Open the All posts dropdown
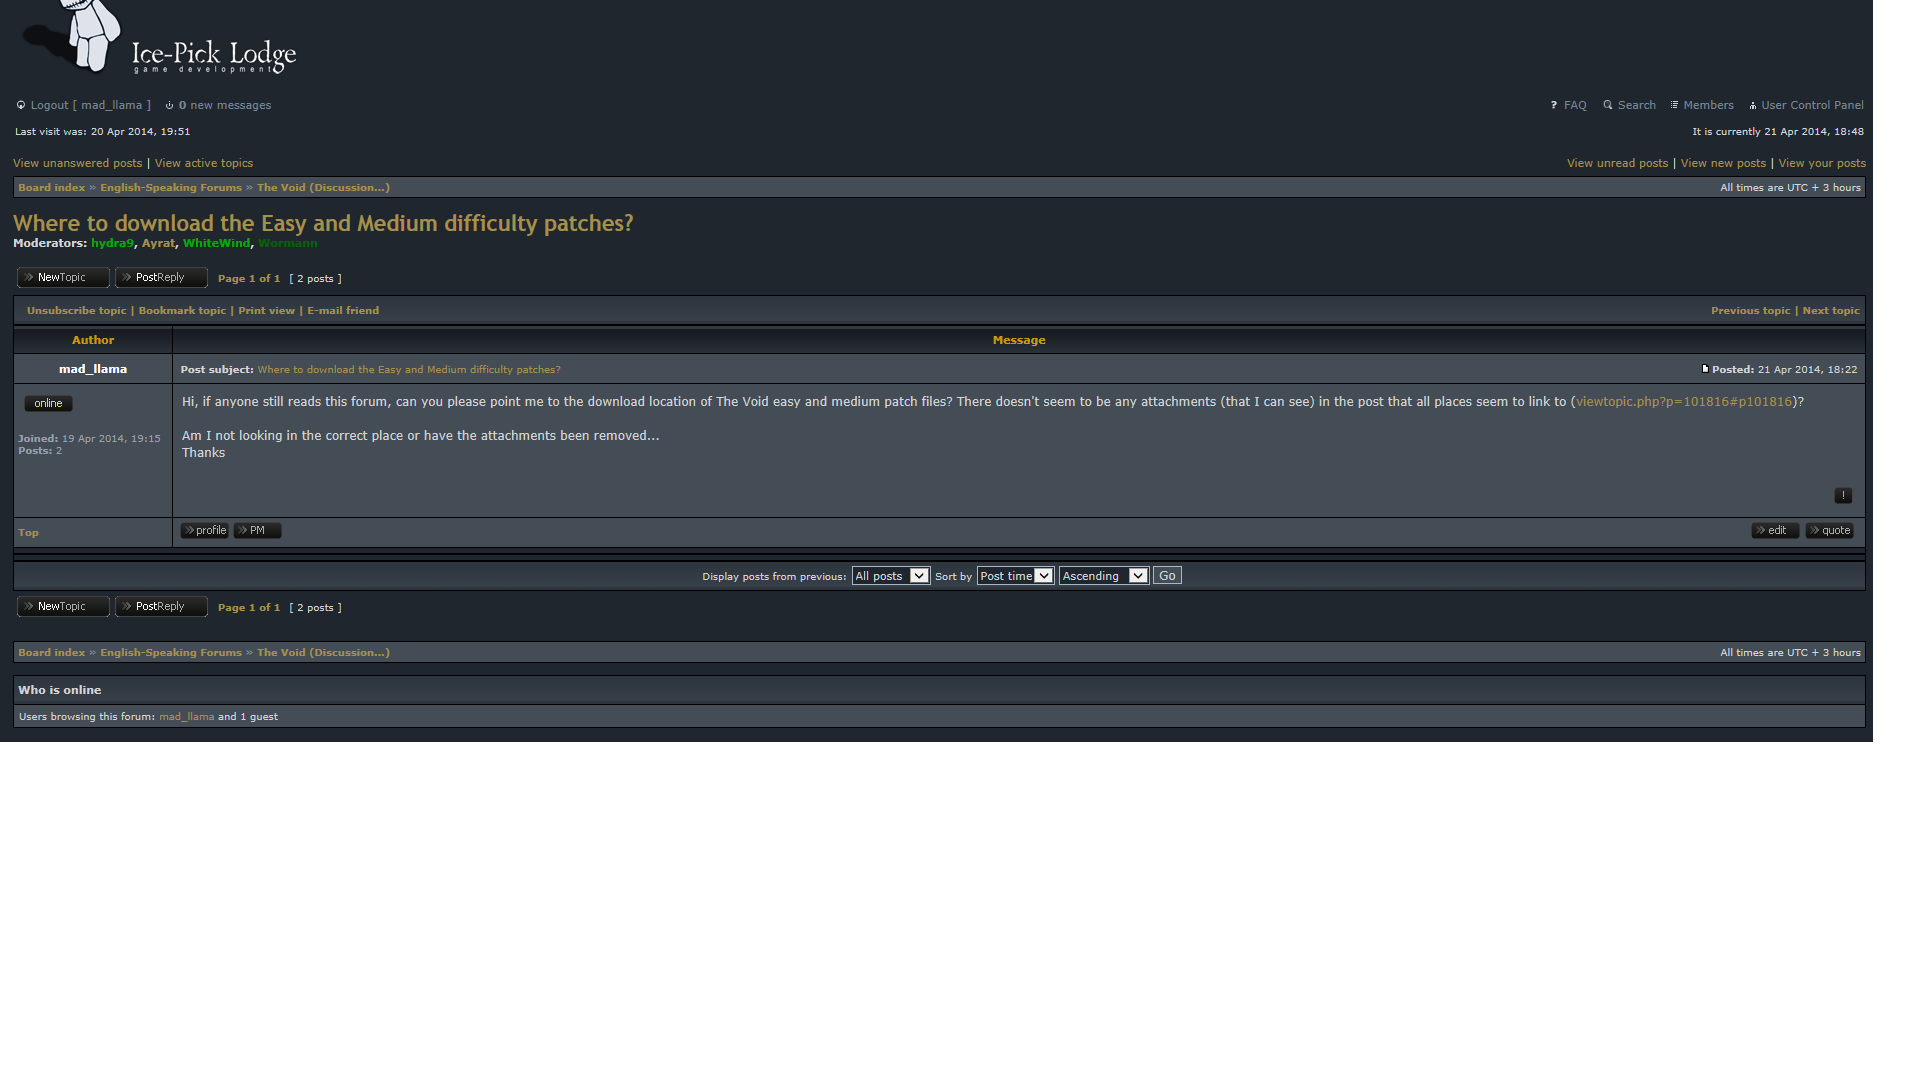 890,576
